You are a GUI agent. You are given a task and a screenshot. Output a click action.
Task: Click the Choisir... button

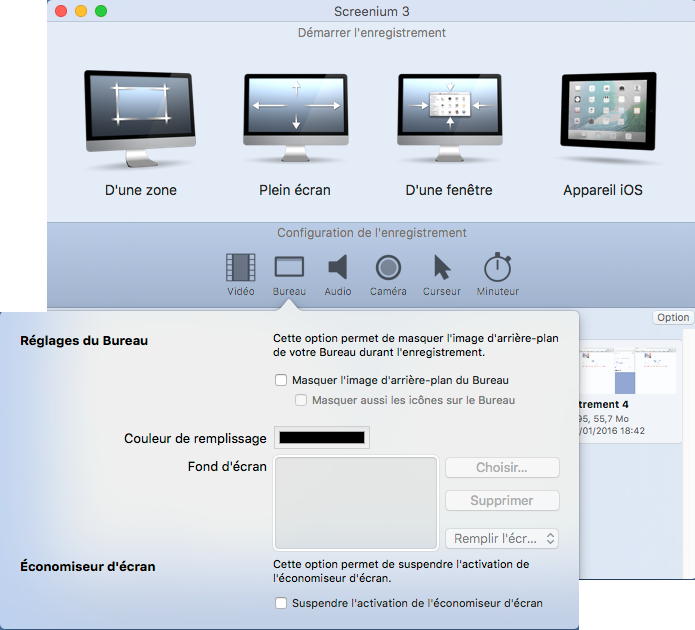pos(502,467)
